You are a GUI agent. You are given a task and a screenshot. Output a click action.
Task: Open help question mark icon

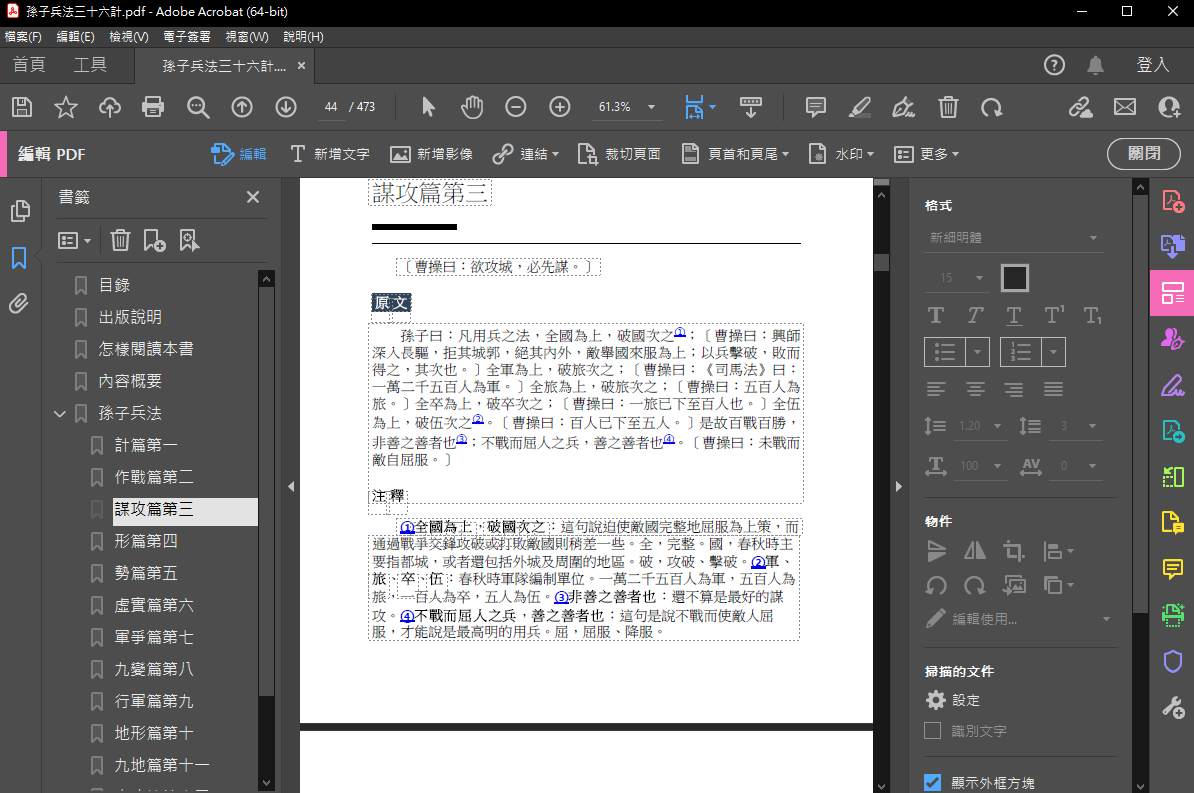point(1054,65)
